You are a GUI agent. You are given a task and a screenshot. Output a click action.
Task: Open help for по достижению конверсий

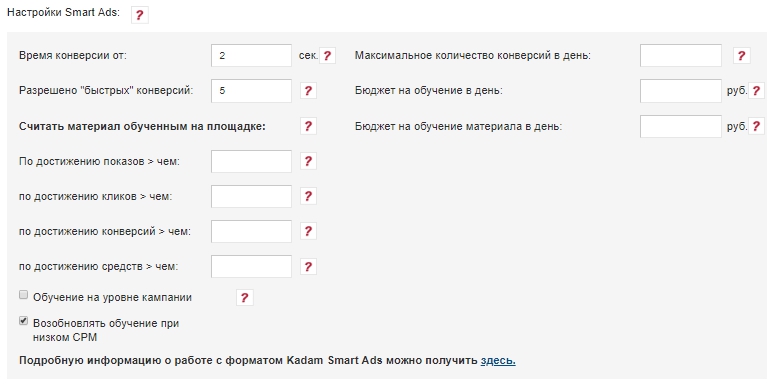308,232
